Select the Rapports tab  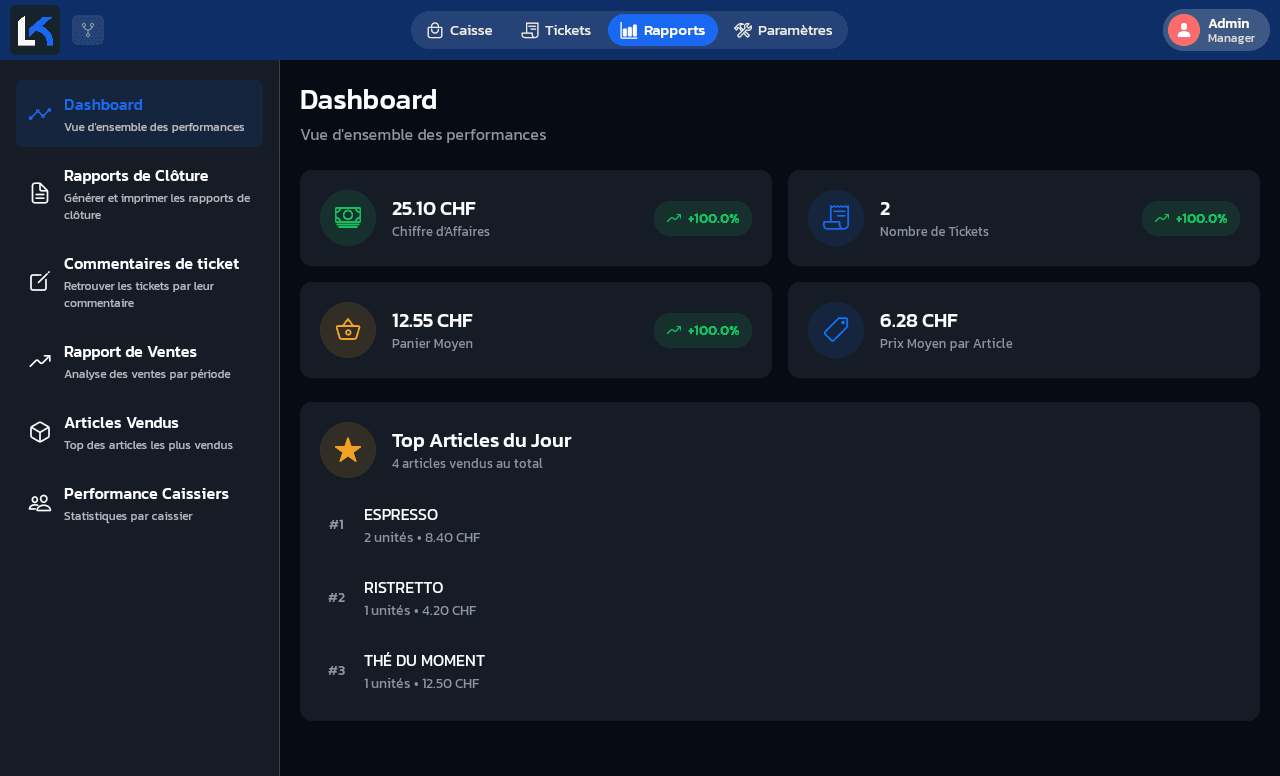pos(663,30)
